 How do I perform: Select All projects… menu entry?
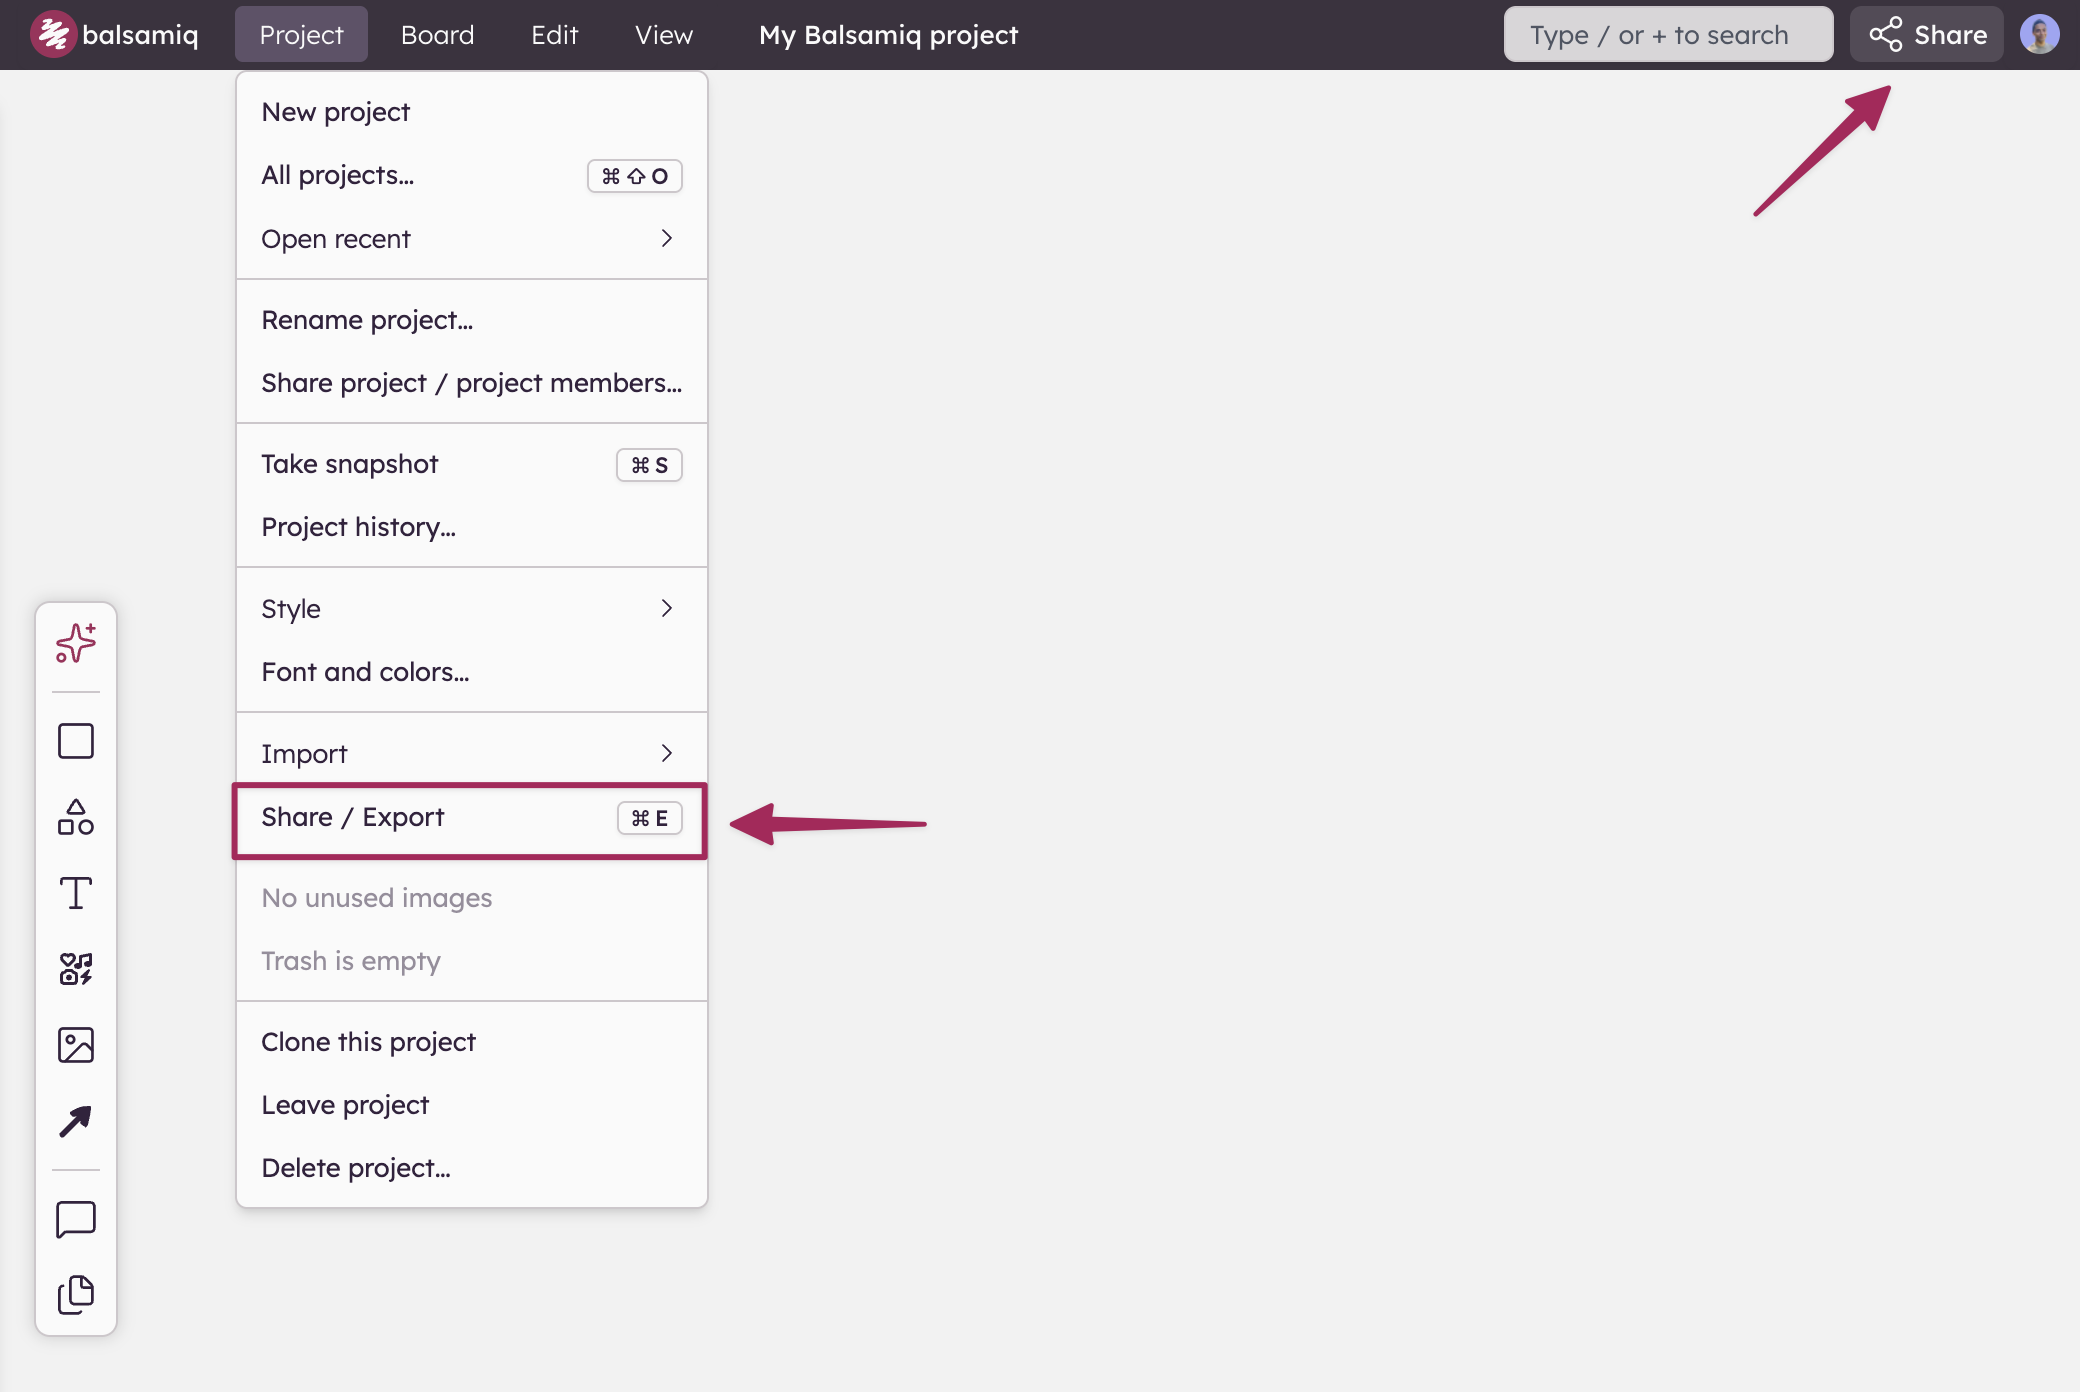coord(472,175)
